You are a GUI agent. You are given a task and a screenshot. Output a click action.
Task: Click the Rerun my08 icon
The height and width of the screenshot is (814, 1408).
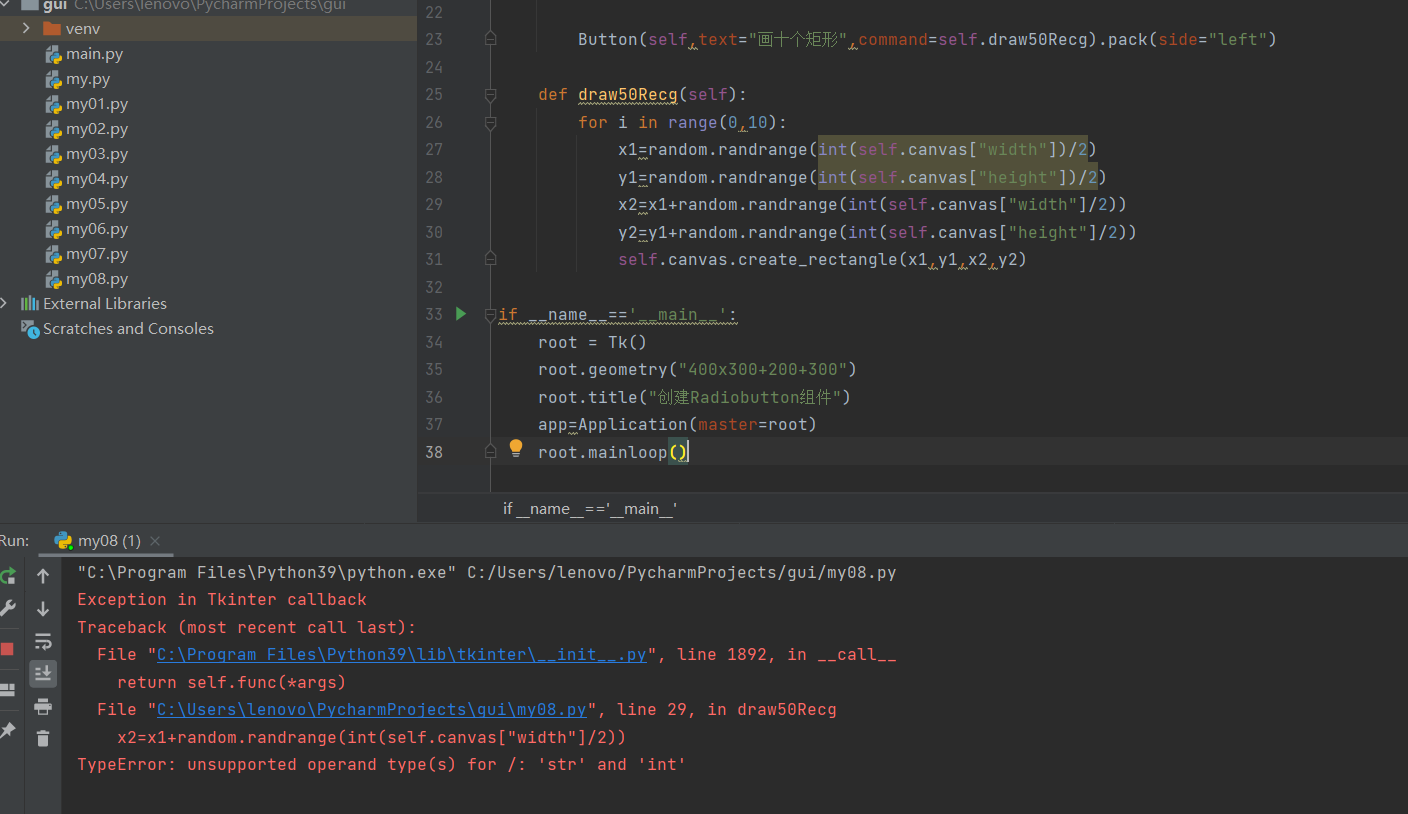coord(7,576)
